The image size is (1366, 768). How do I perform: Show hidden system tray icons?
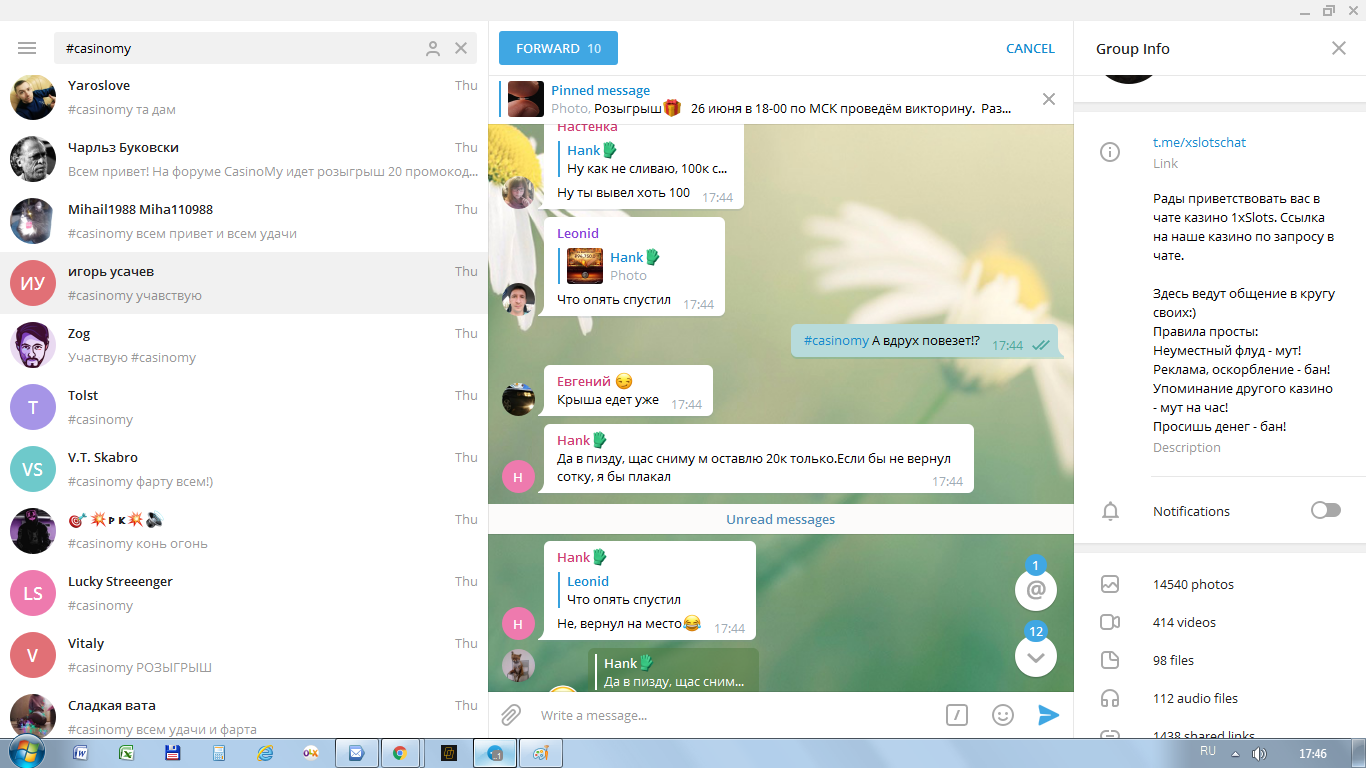(1235, 754)
